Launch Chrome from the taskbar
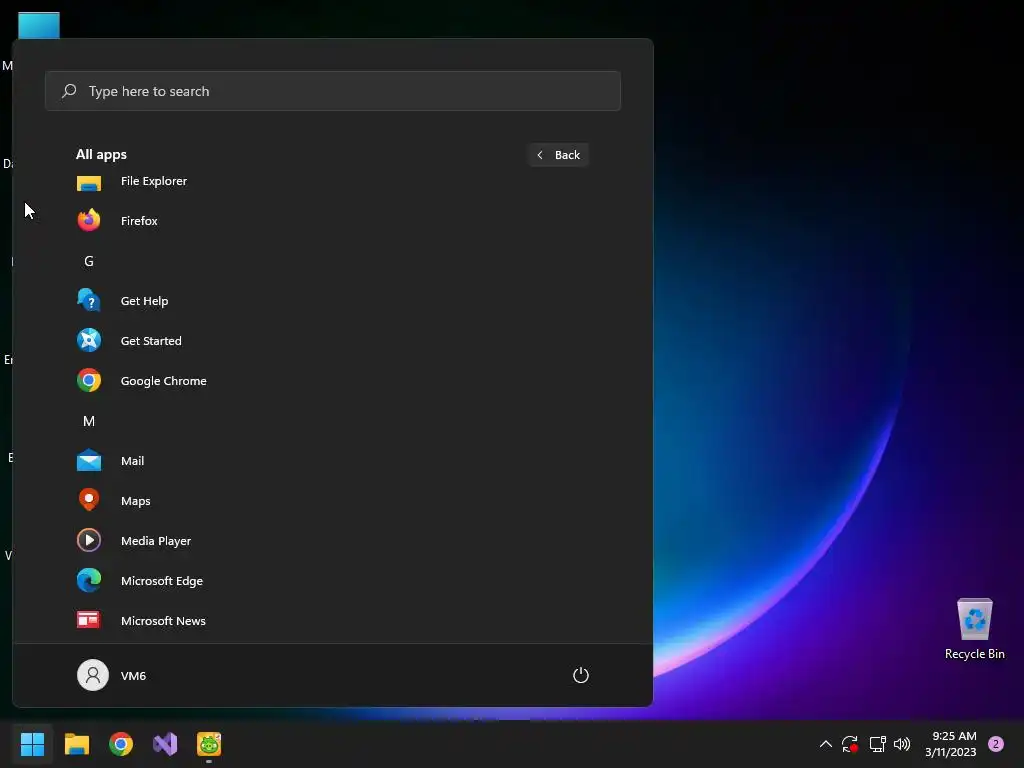The height and width of the screenshot is (768, 1024). 121,744
